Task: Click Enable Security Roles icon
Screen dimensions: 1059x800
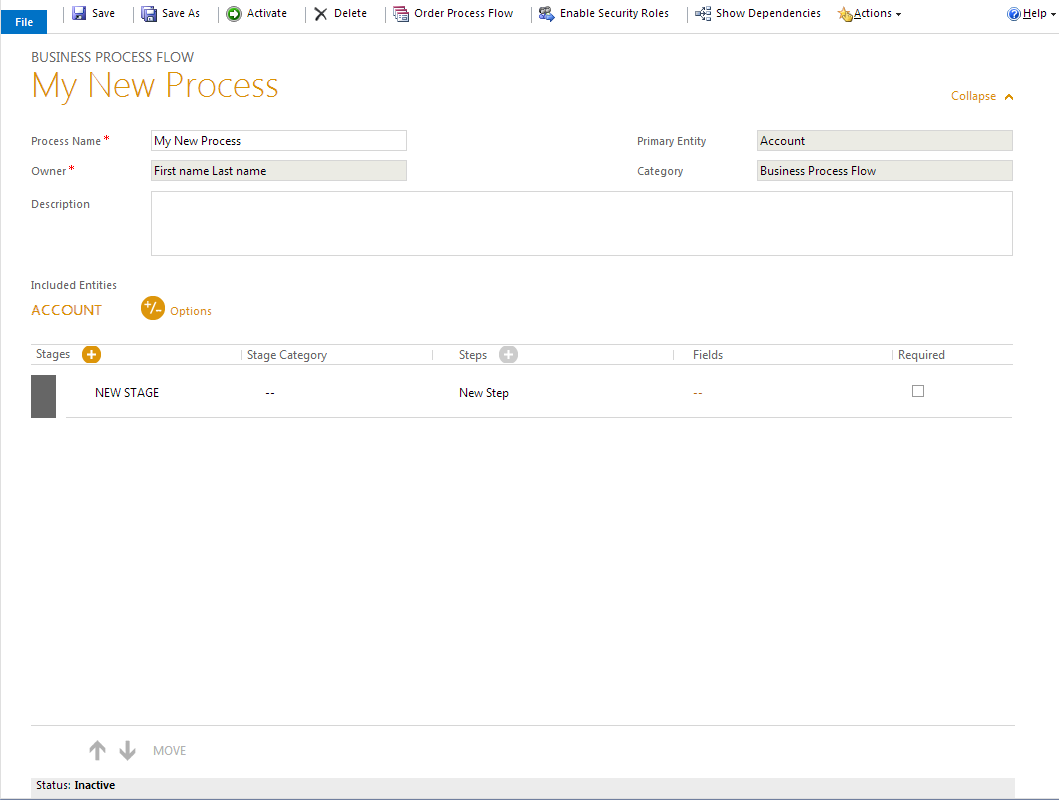Action: point(546,14)
